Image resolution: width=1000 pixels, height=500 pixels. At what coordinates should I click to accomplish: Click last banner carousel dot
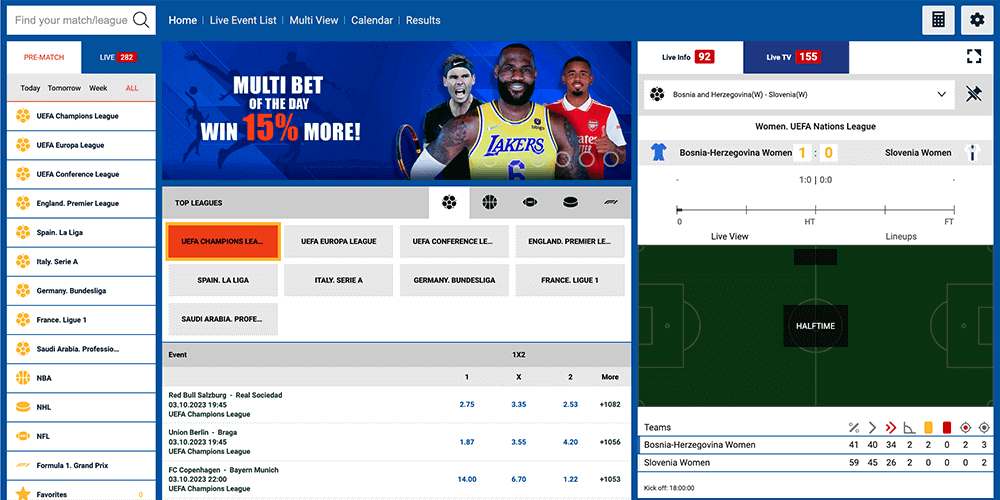(x=610, y=159)
